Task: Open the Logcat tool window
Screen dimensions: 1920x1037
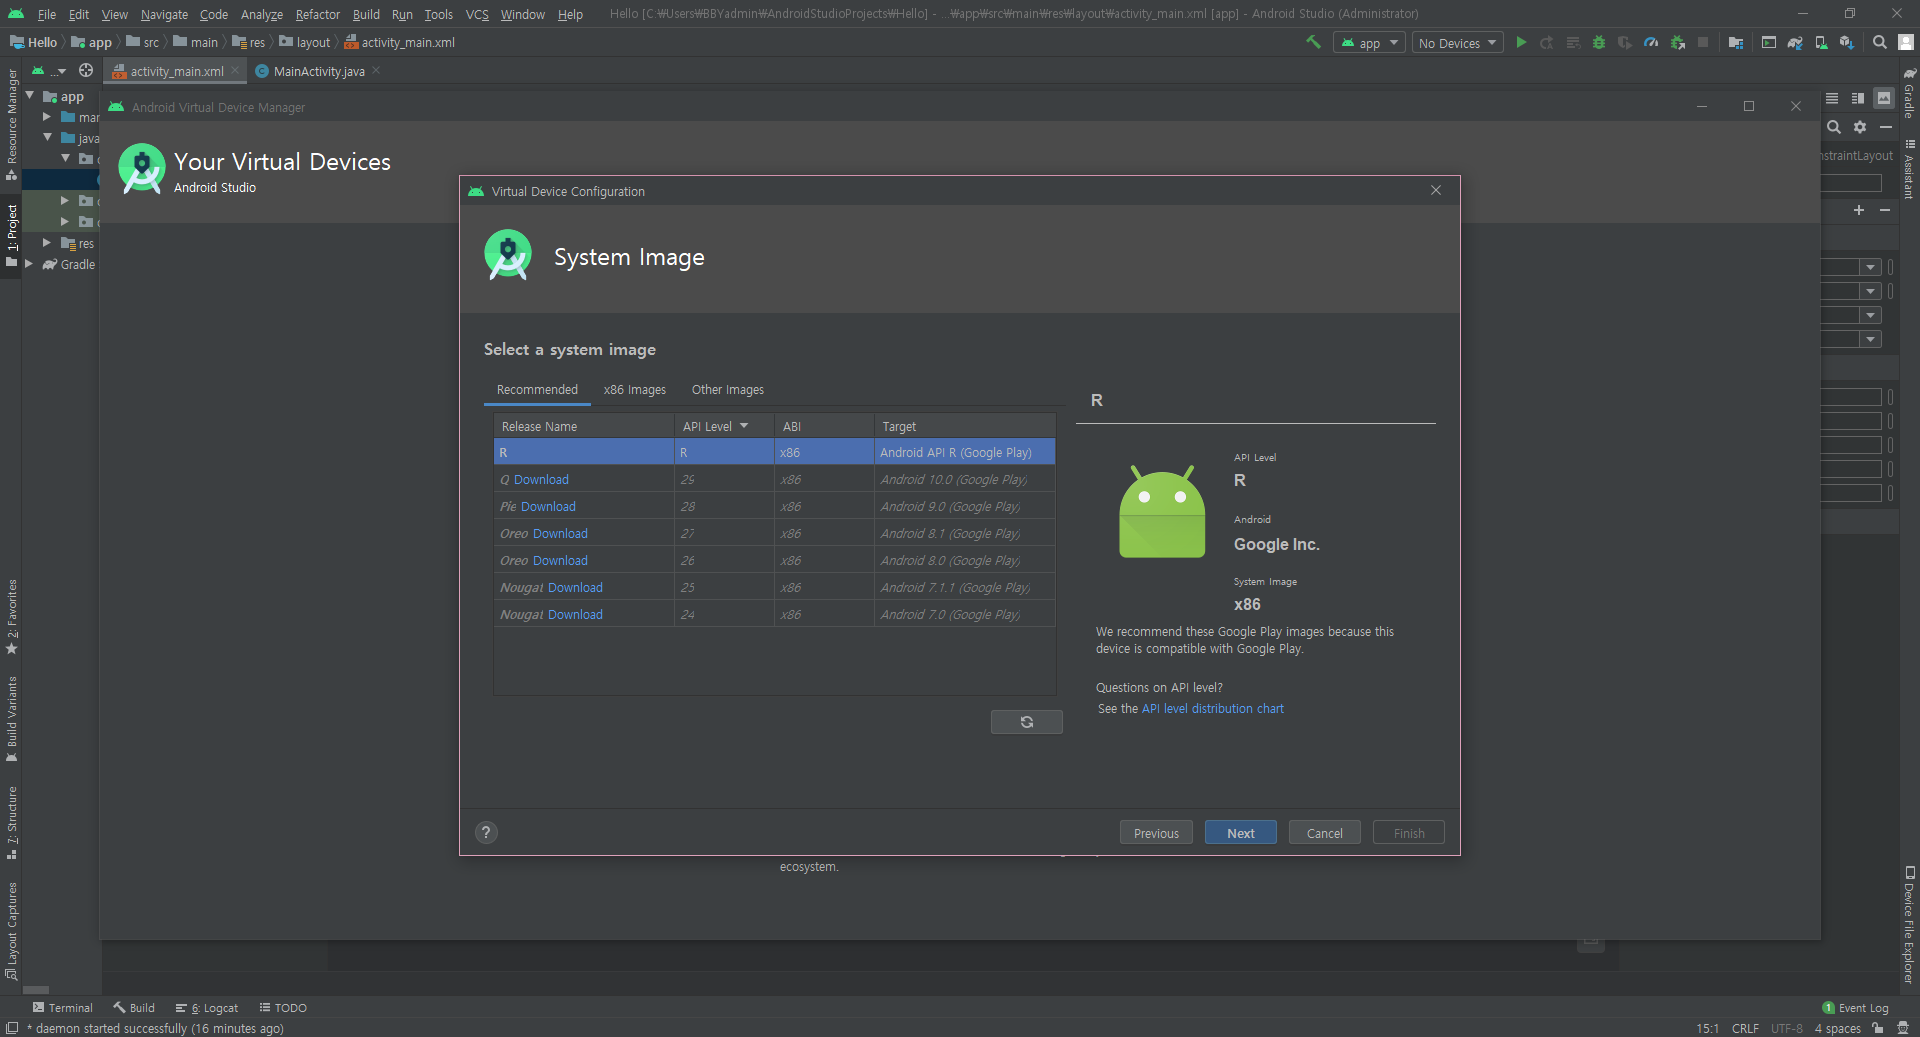Action: coord(207,1008)
